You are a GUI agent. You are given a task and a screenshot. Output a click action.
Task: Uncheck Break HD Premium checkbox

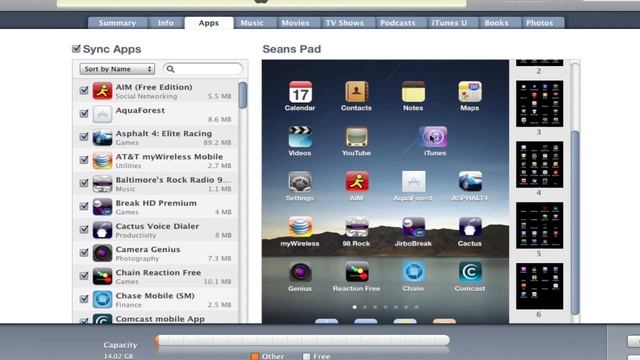coord(84,207)
